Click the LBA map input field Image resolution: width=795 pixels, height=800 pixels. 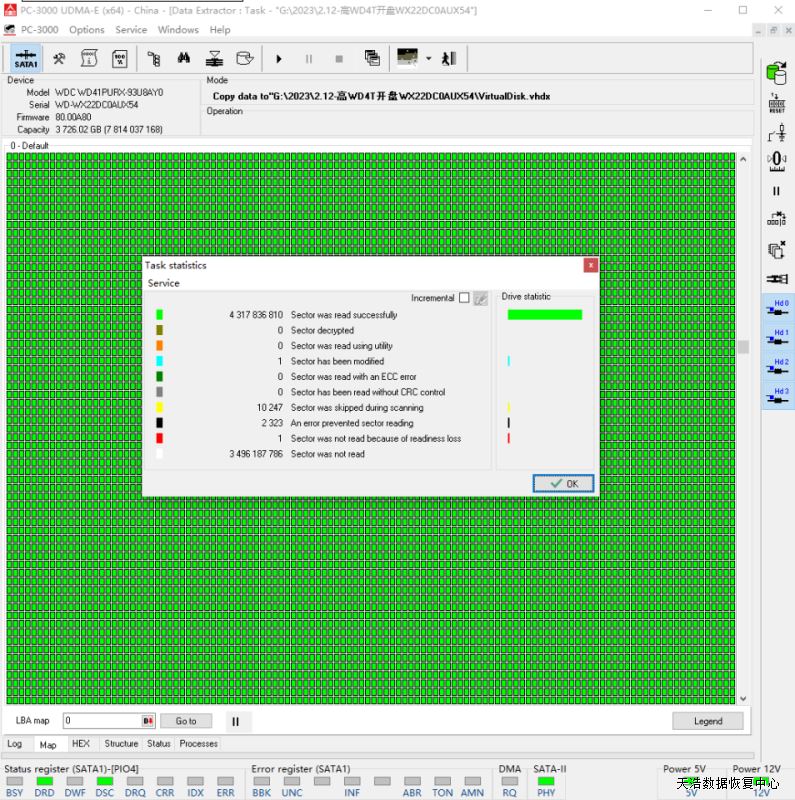point(102,721)
